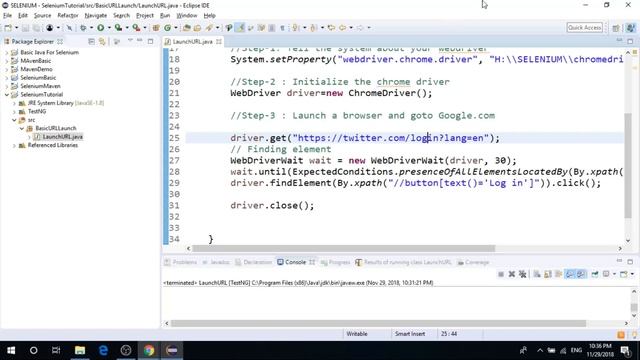Click the Search flashlight toolbar icon

pos(209,28)
